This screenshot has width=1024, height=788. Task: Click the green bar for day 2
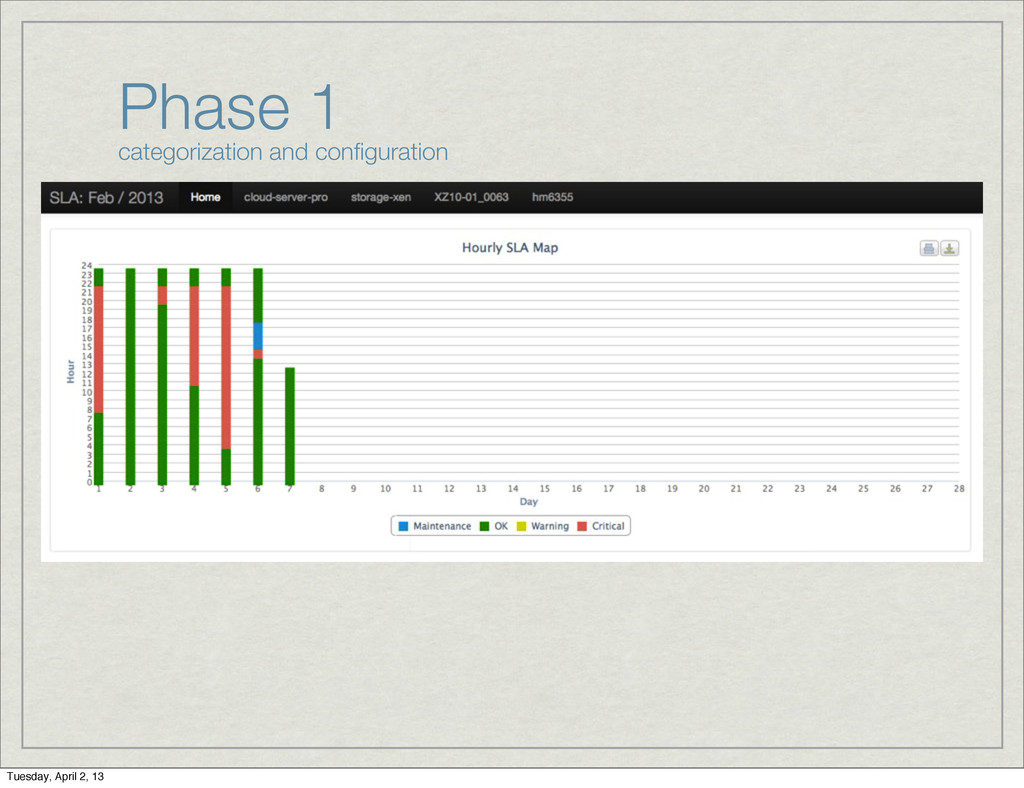point(131,377)
